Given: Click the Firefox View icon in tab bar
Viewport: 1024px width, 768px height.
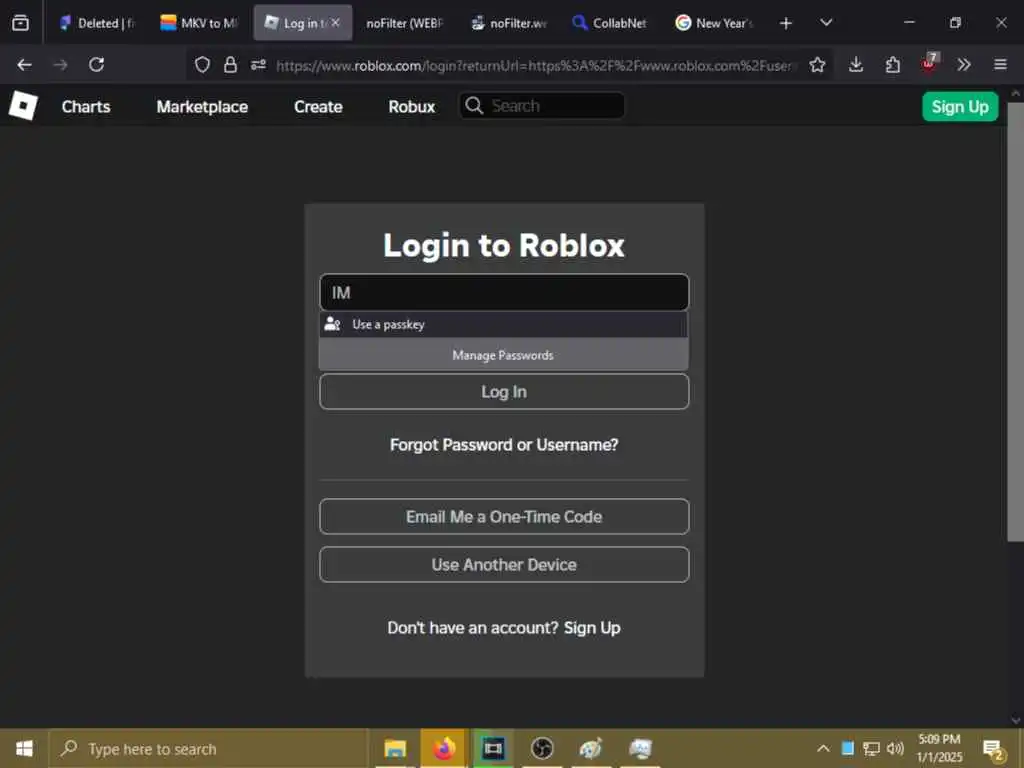Looking at the screenshot, I should pyautogui.click(x=20, y=23).
